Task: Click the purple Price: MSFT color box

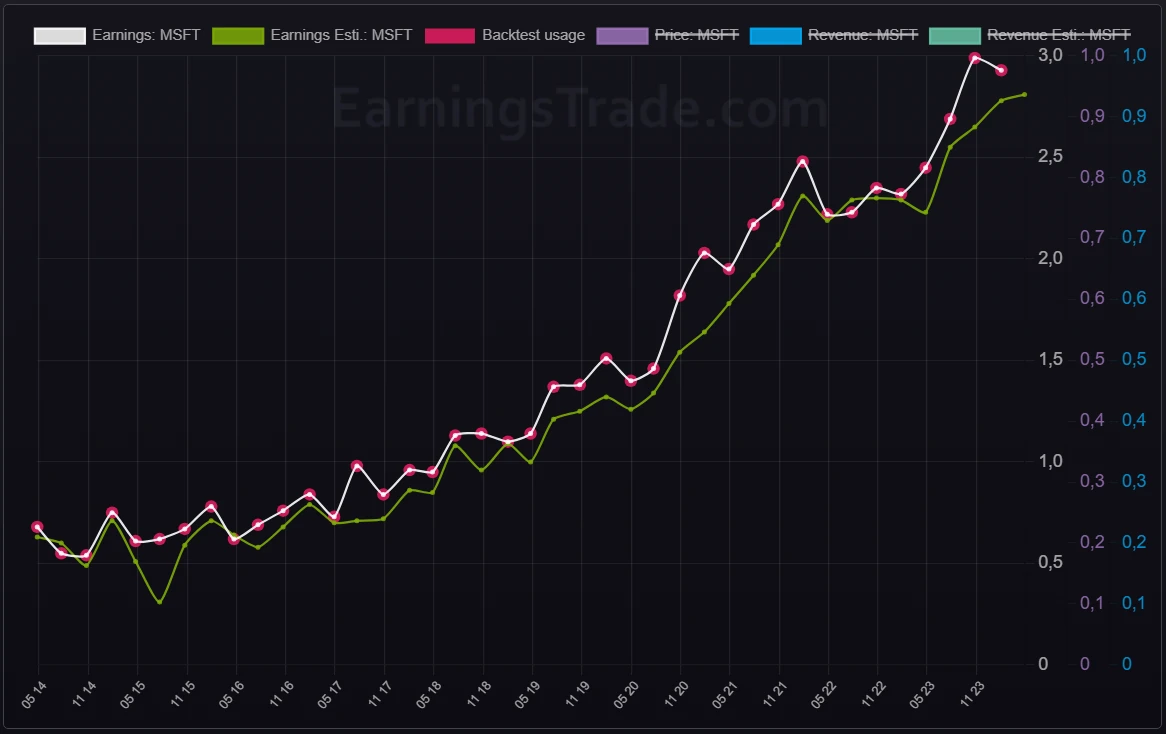Action: tap(622, 35)
